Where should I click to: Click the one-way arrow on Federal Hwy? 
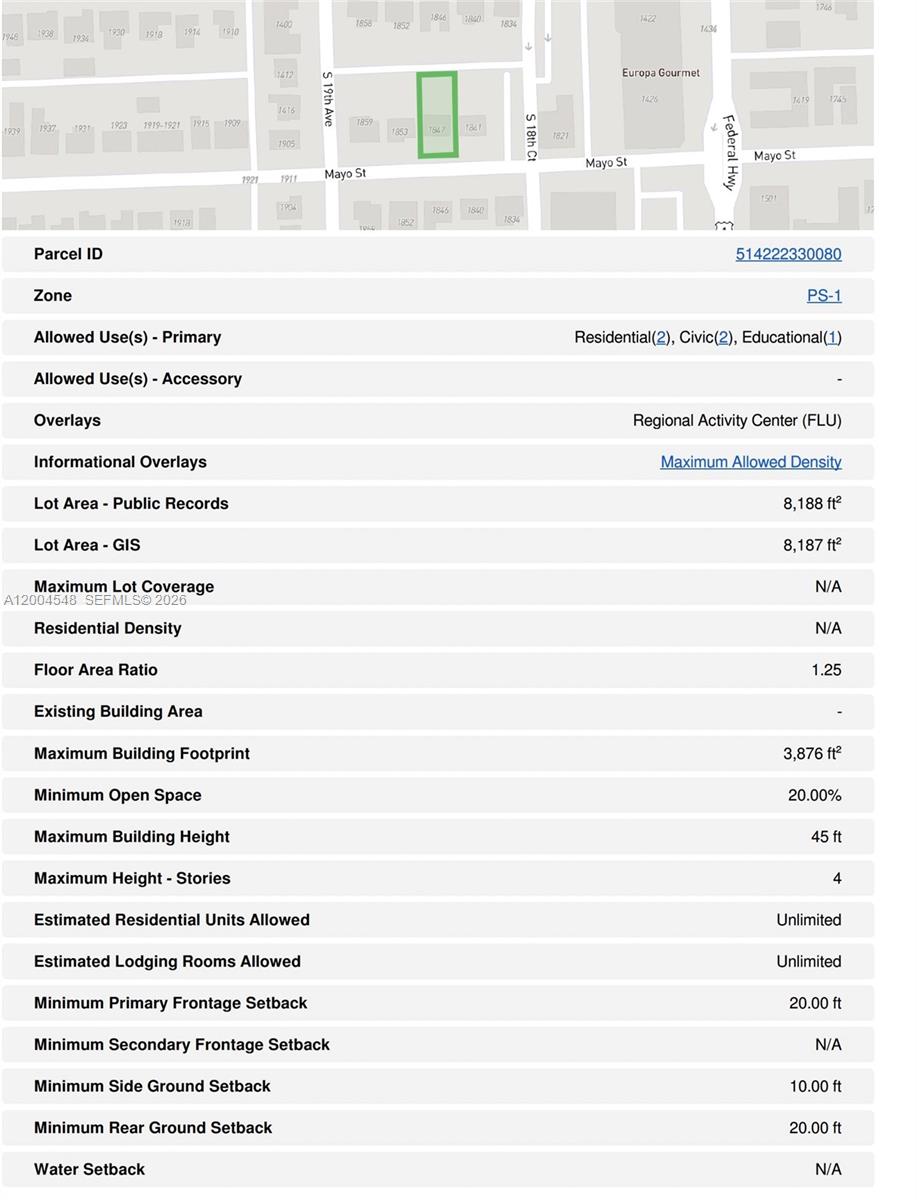713,127
